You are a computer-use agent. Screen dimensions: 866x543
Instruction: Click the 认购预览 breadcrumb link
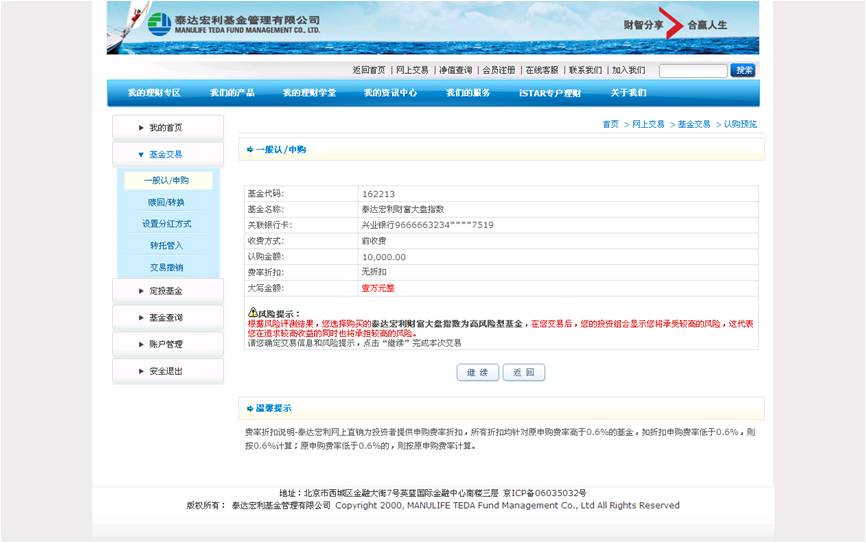click(740, 124)
